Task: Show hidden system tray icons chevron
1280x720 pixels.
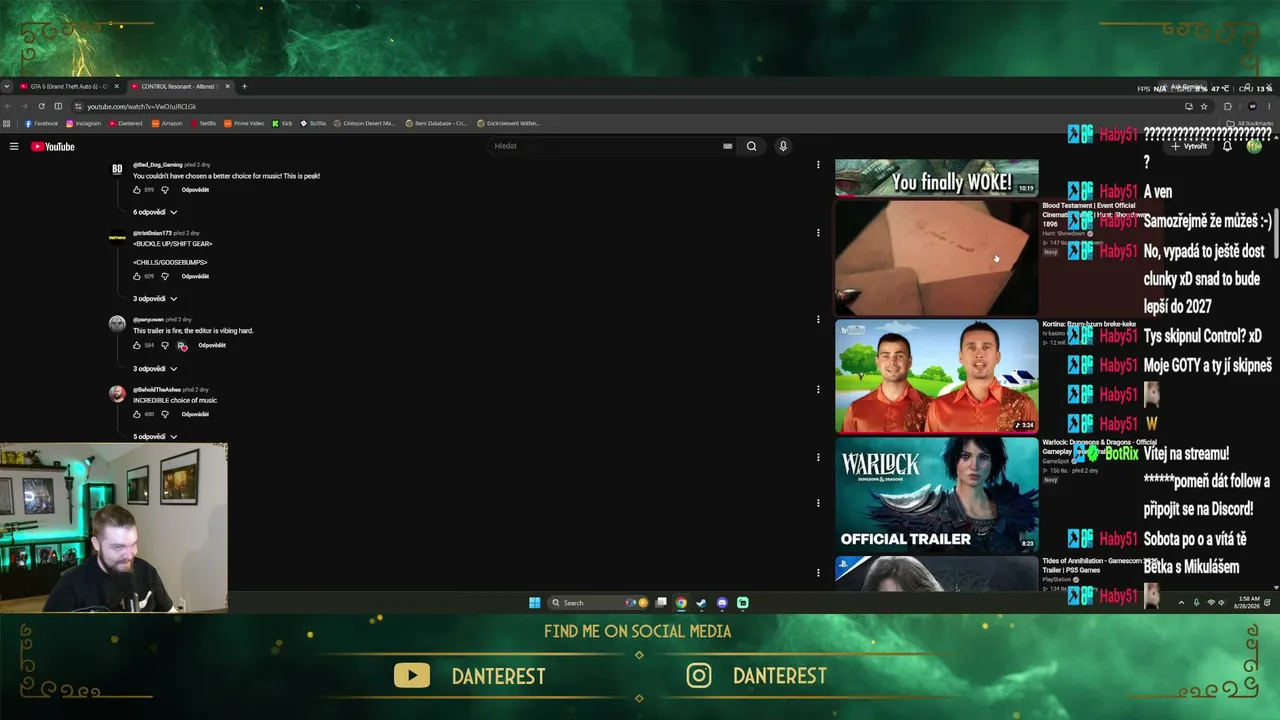Action: pos(1181,603)
